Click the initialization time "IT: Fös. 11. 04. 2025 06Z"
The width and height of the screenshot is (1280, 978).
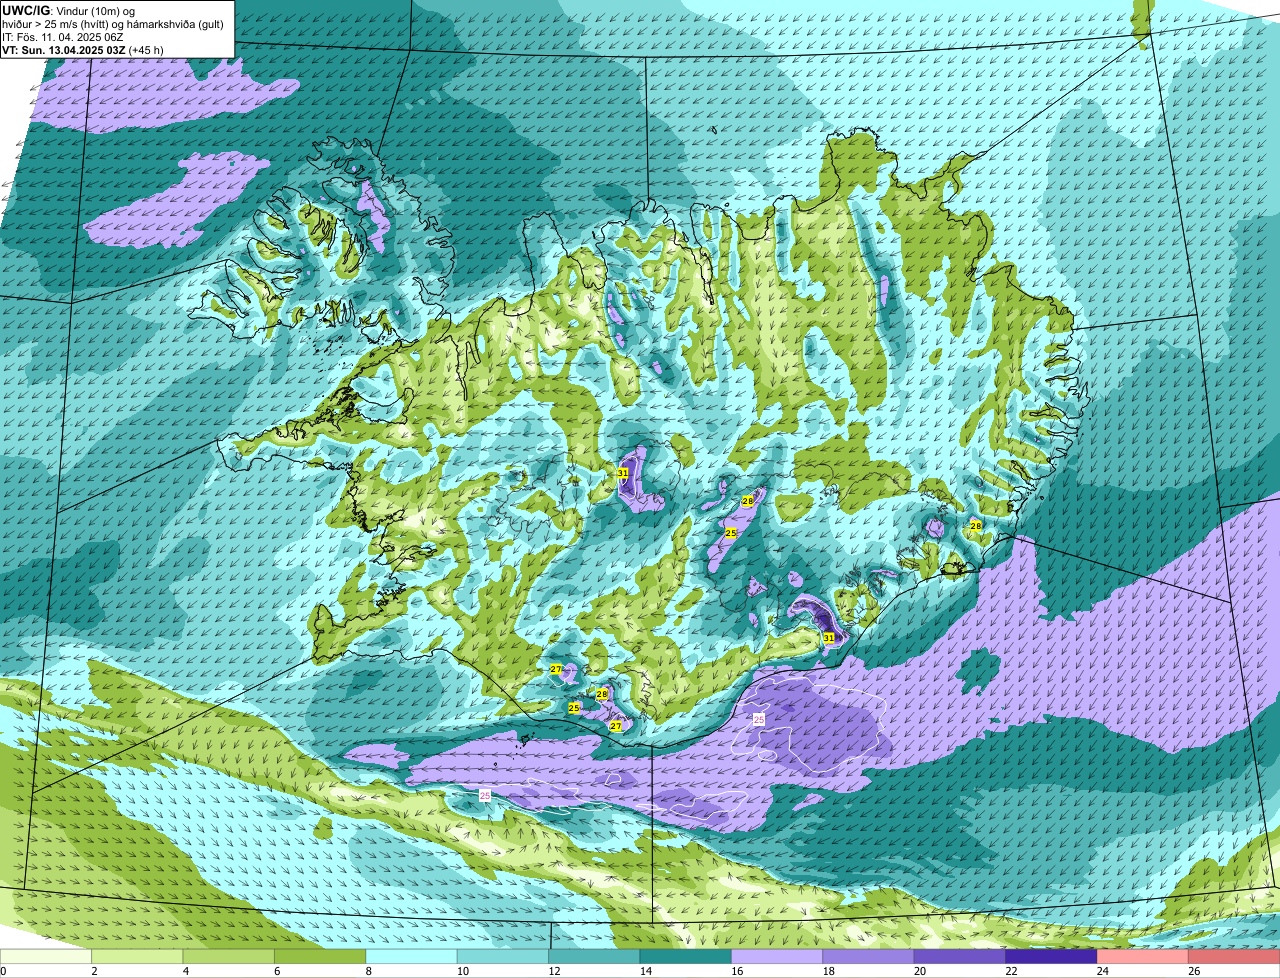pos(65,37)
